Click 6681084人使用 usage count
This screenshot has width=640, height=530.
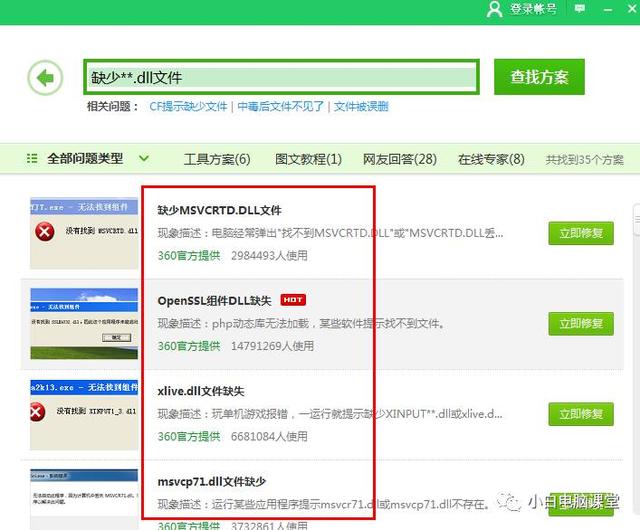pos(269,436)
